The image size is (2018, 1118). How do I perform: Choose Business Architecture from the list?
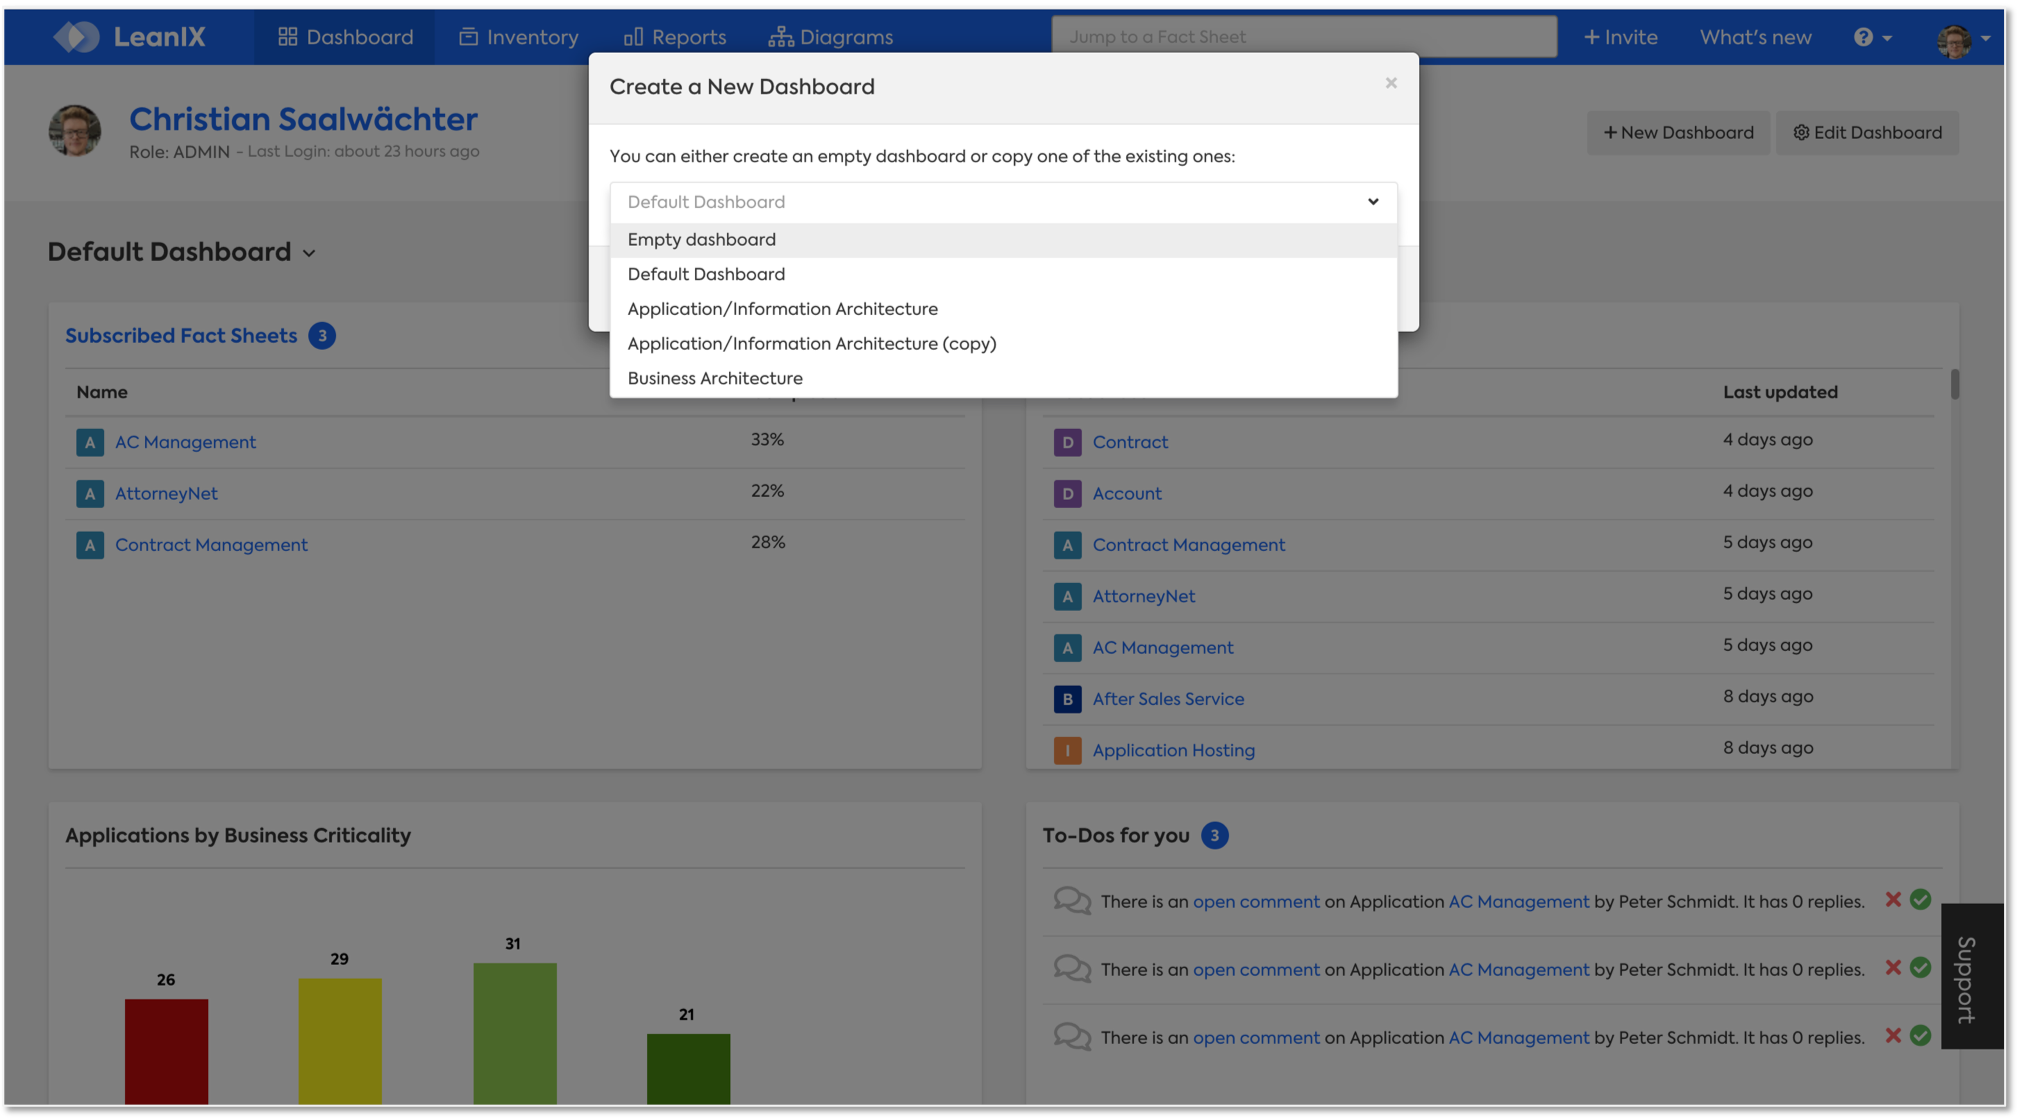(x=715, y=378)
